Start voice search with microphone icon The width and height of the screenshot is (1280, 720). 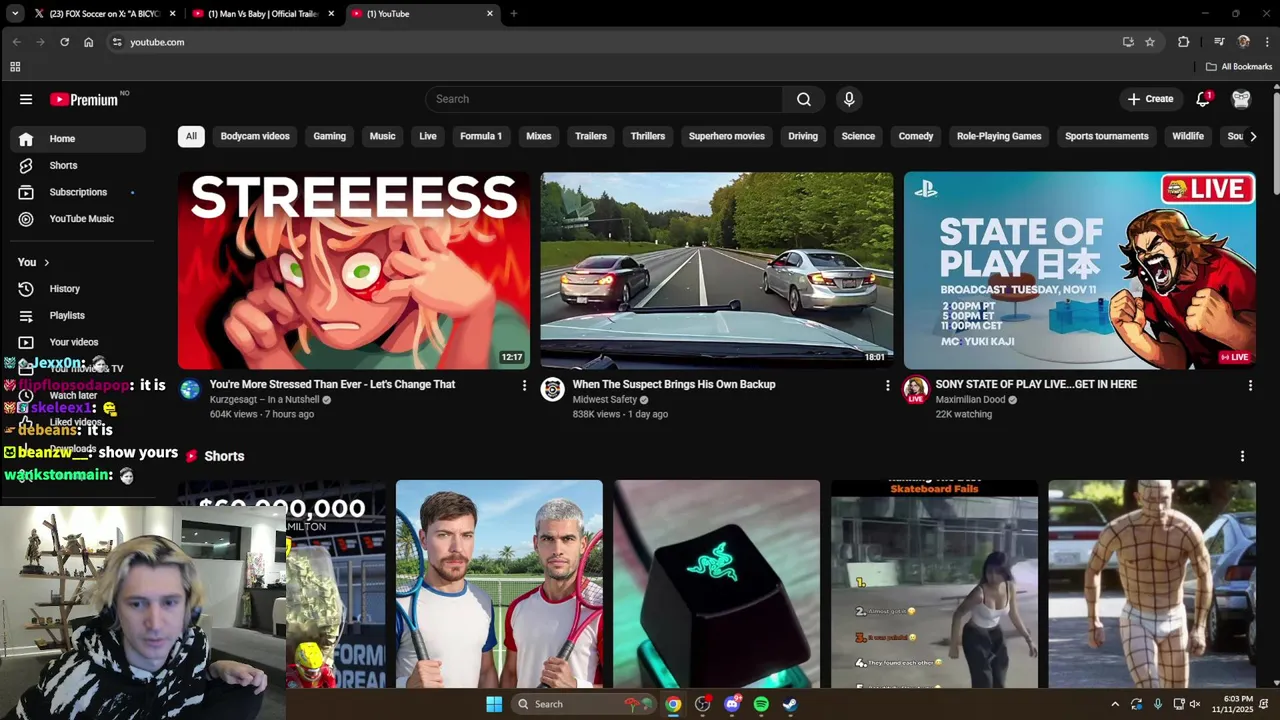click(849, 99)
